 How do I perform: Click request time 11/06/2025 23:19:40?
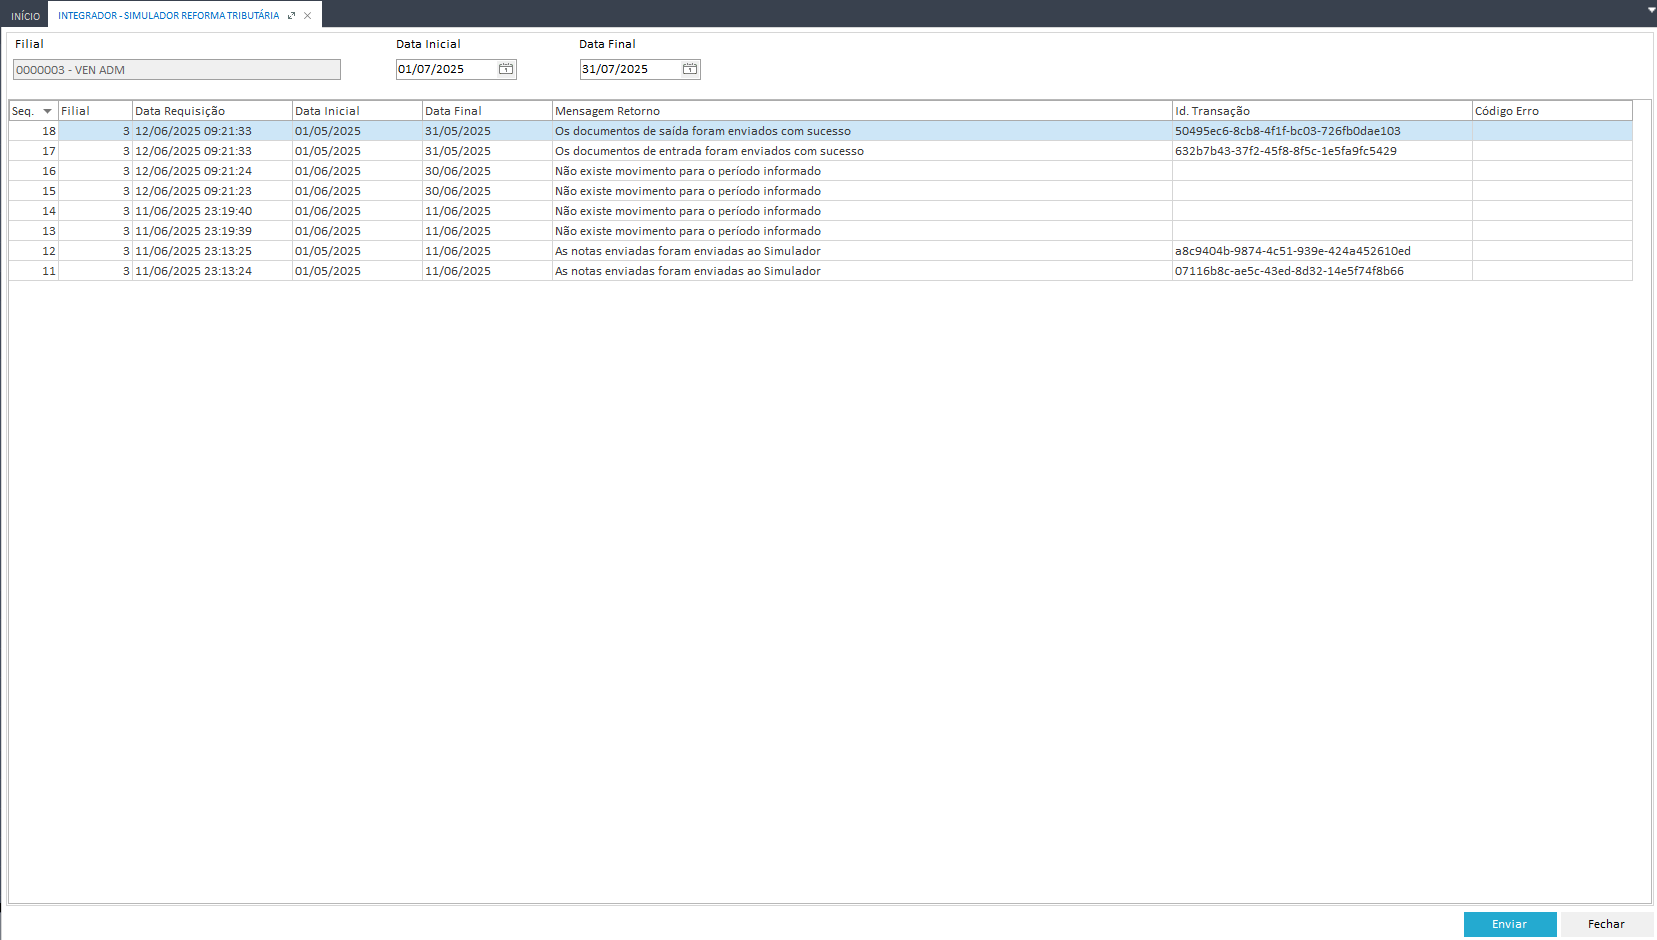(194, 211)
